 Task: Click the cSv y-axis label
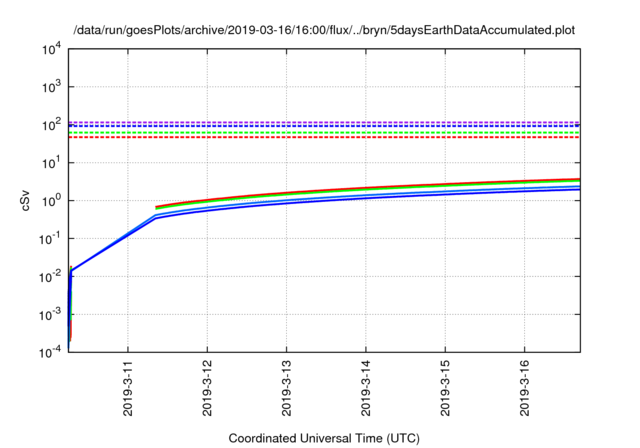click(25, 201)
